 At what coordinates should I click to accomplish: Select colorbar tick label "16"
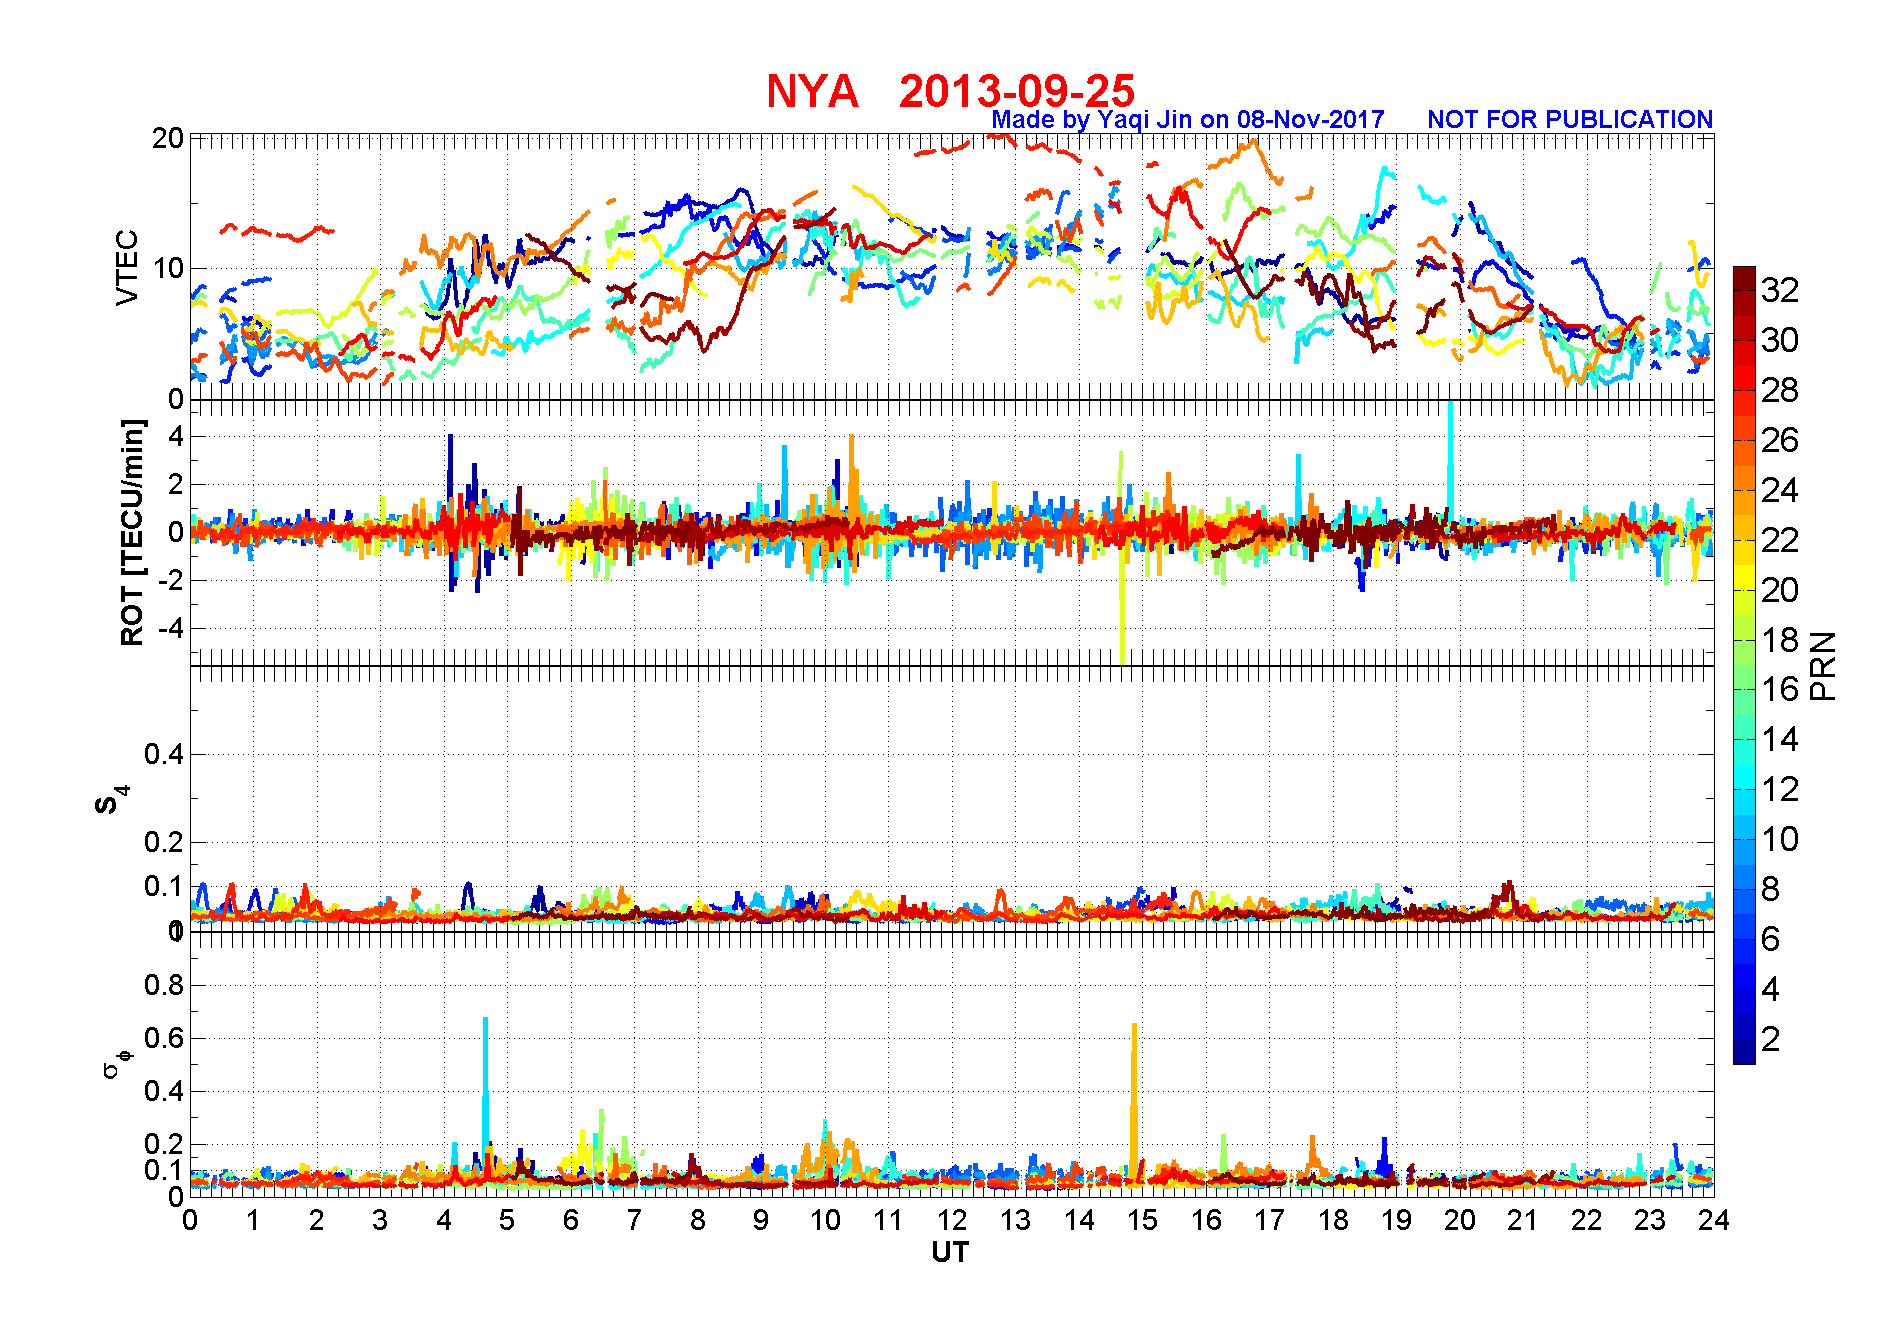[1780, 689]
